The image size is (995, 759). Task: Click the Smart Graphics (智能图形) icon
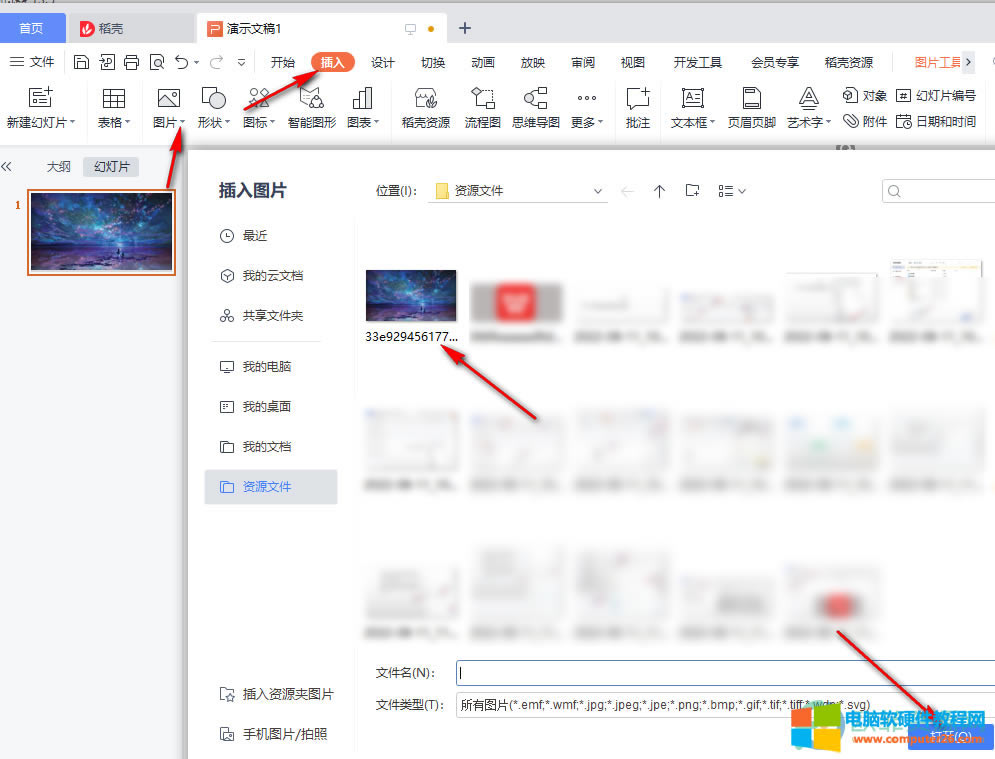[x=312, y=99]
